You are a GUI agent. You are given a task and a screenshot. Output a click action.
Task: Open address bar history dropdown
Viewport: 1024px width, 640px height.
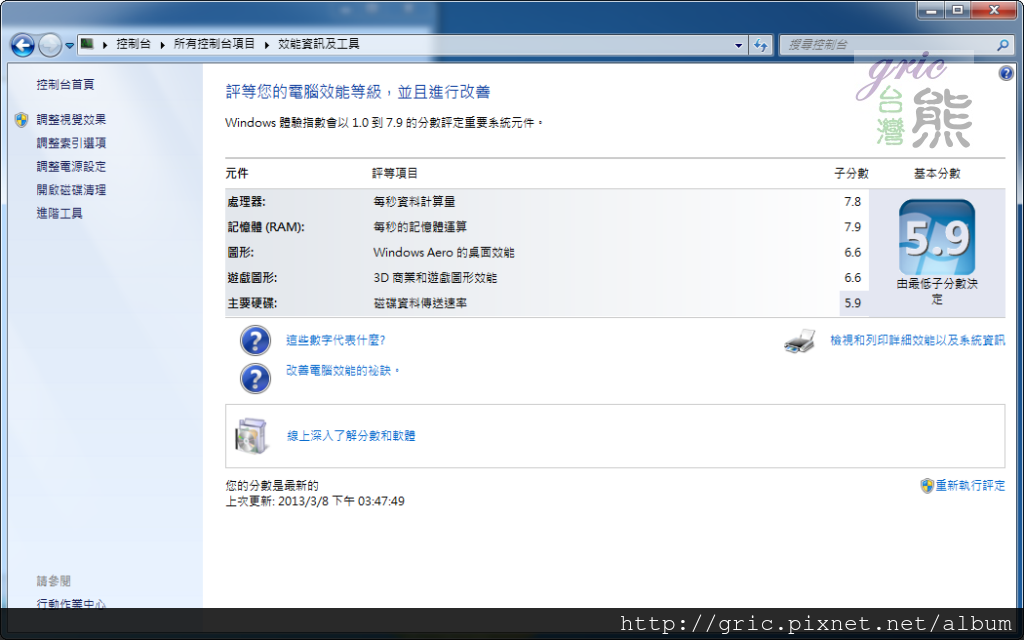click(739, 45)
